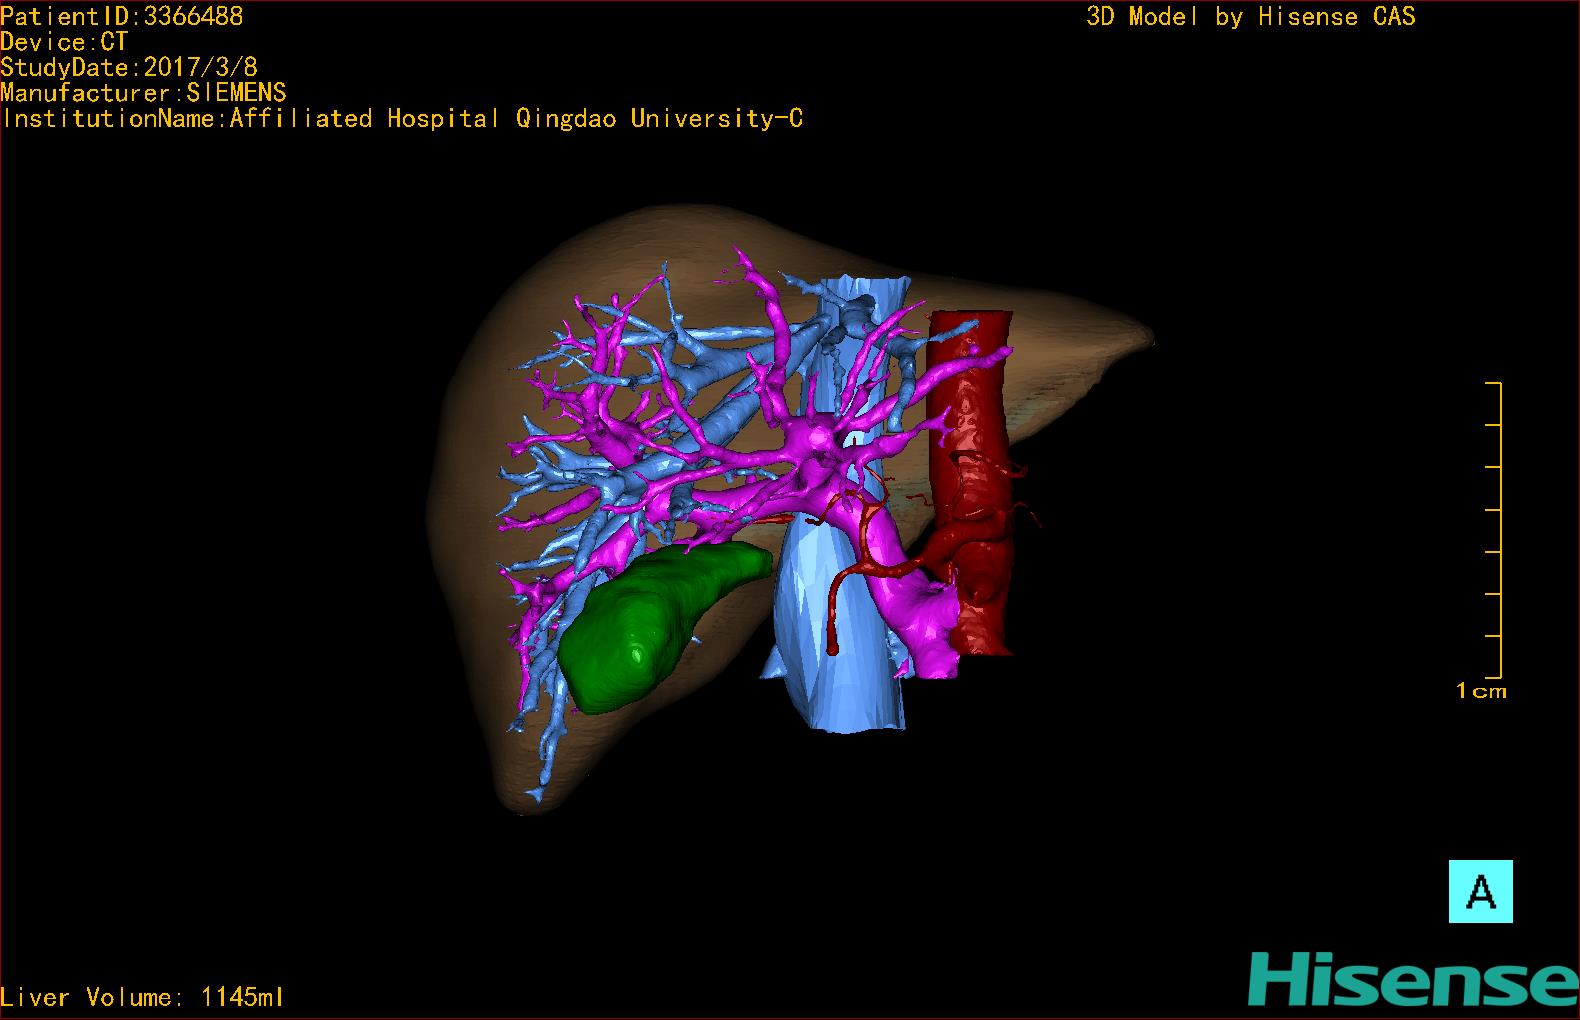Click the "Manufacturer:SIEMENS" text
Screen dimensions: 1580x1020
143,93
